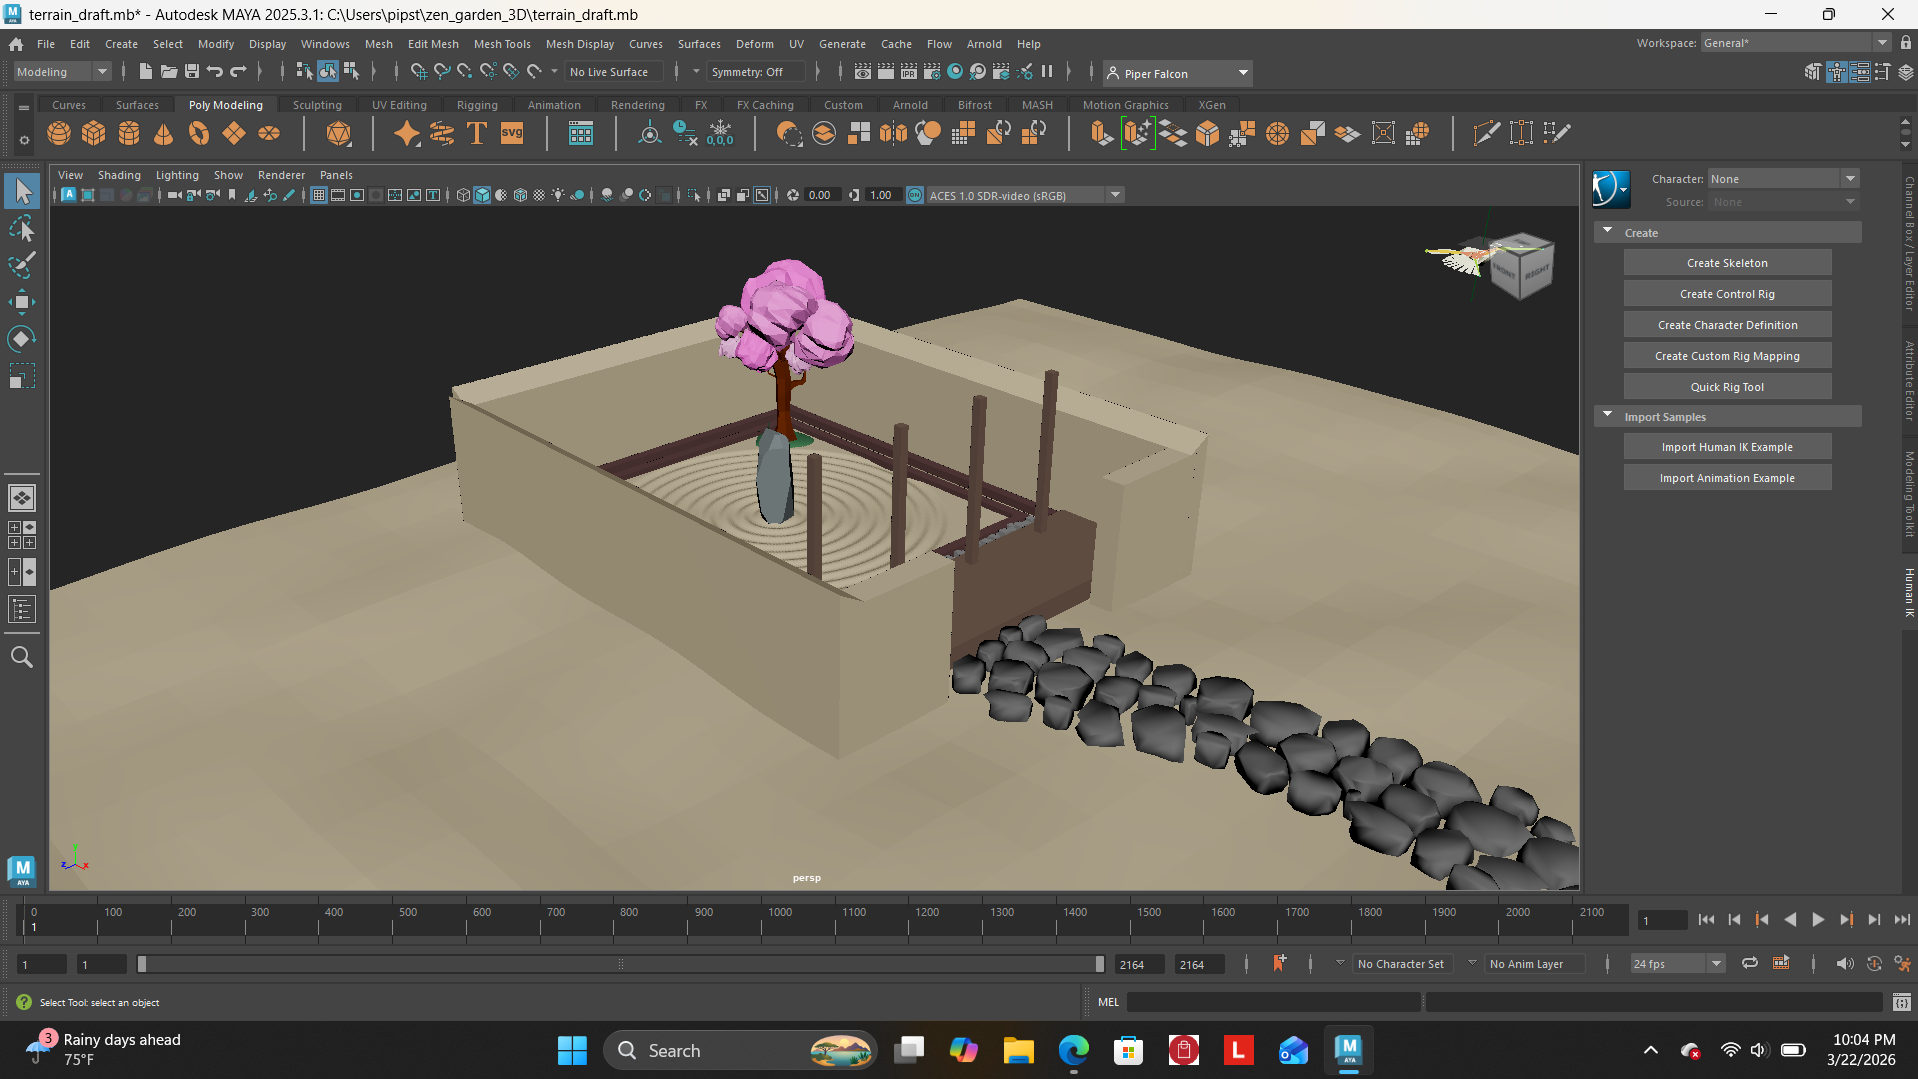Select the Lasso selection tool in toolbox

pyautogui.click(x=22, y=228)
